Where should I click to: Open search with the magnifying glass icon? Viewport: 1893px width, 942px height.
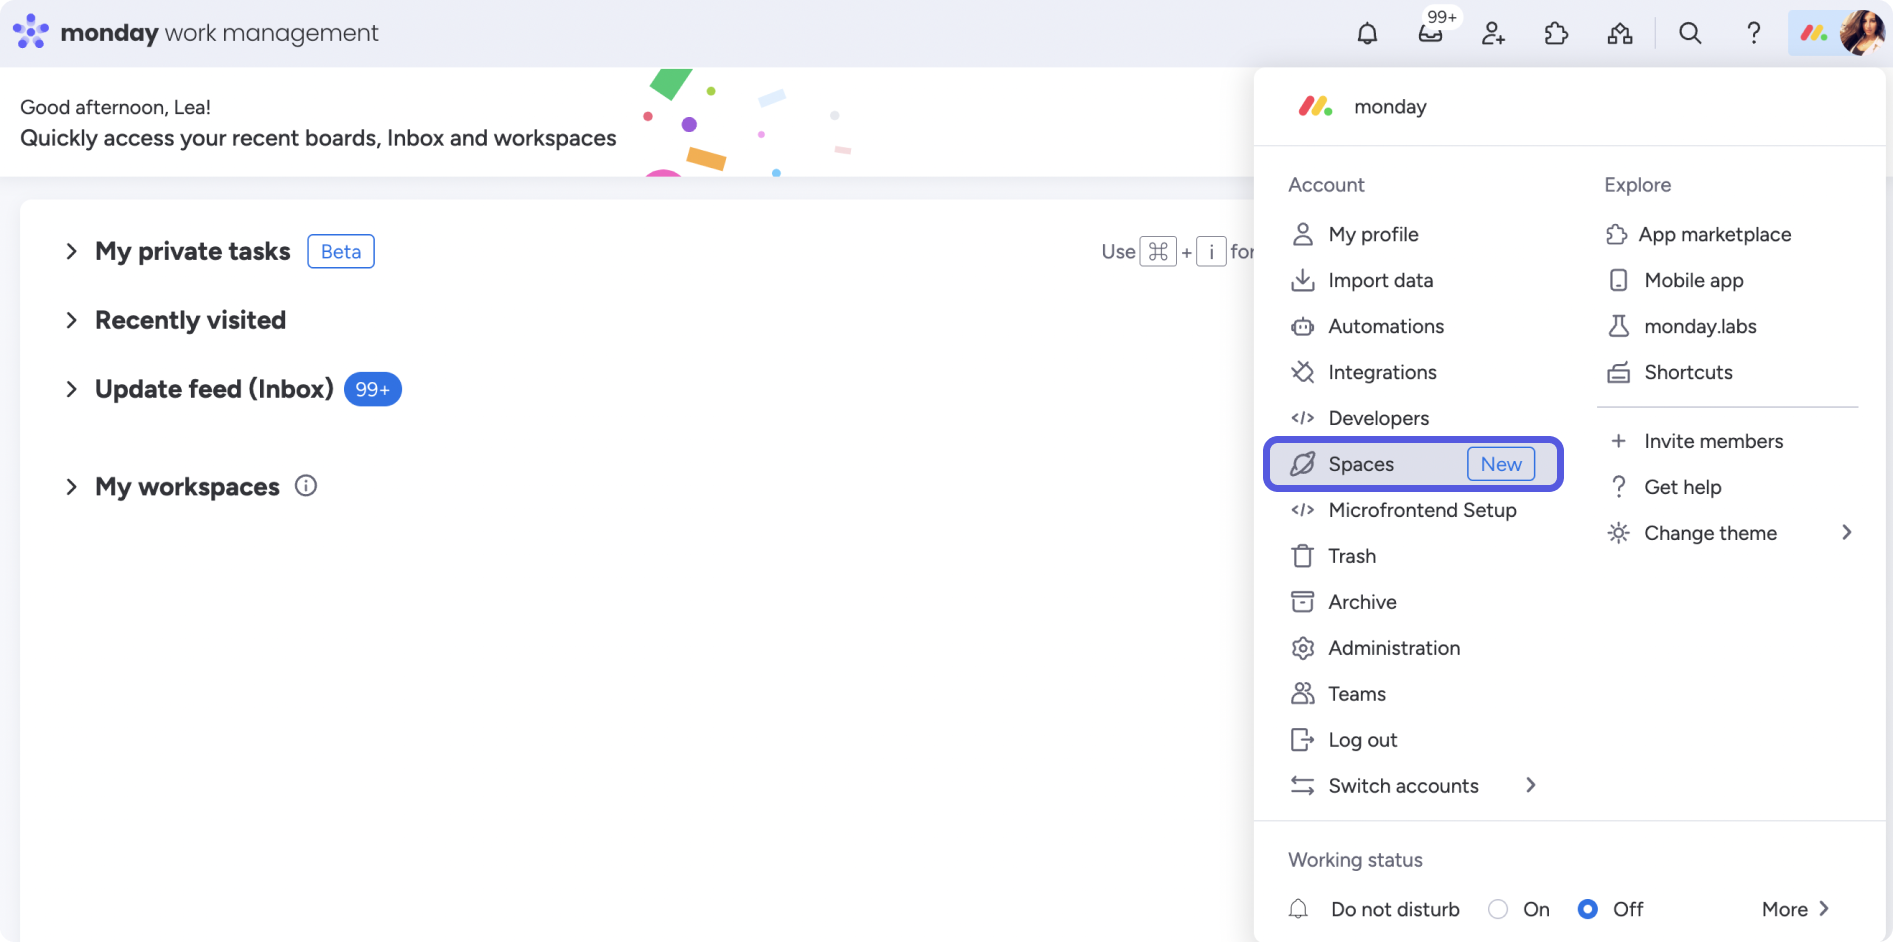pos(1690,33)
